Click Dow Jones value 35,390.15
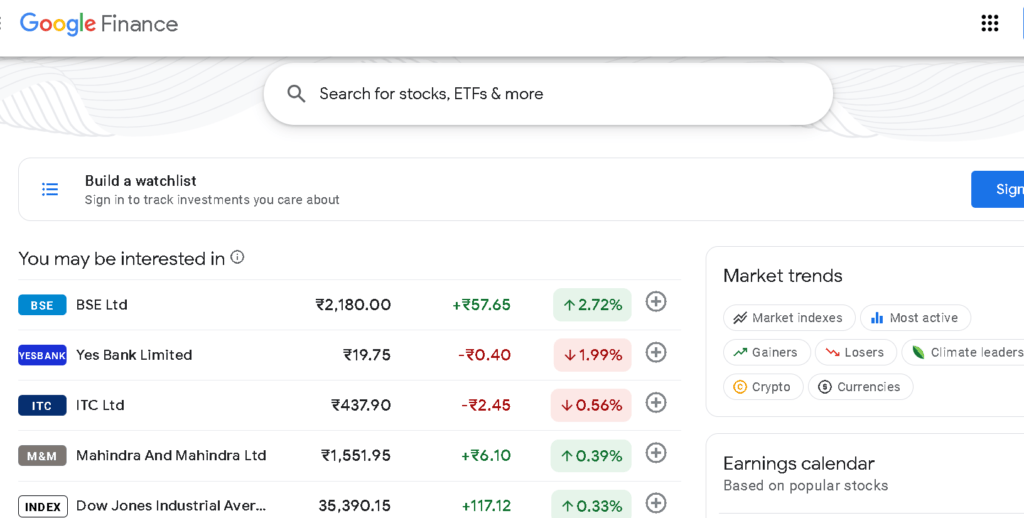This screenshot has width=1024, height=518. tap(355, 506)
